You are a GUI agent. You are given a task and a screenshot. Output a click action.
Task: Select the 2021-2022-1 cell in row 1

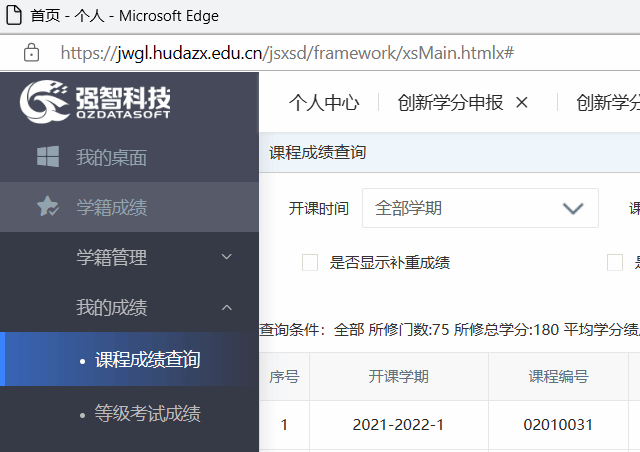(x=398, y=425)
